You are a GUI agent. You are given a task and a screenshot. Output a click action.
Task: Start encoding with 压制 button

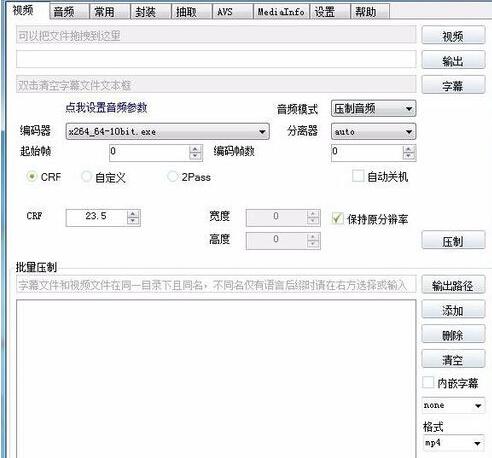(x=453, y=241)
